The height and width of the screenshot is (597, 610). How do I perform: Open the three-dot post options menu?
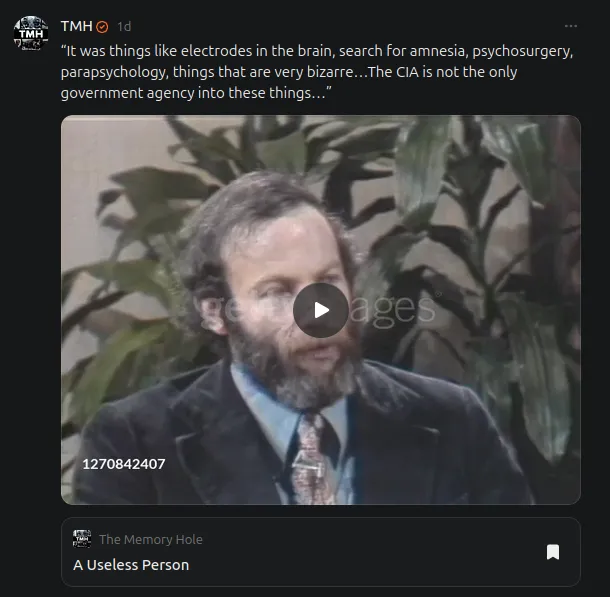click(x=570, y=26)
